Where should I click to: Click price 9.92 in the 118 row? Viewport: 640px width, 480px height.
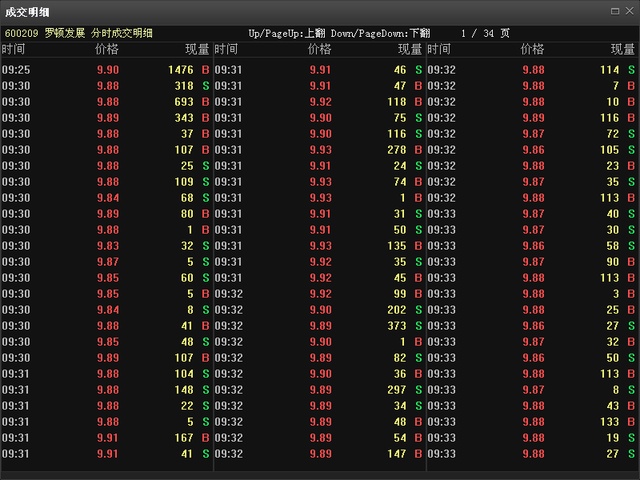320,102
